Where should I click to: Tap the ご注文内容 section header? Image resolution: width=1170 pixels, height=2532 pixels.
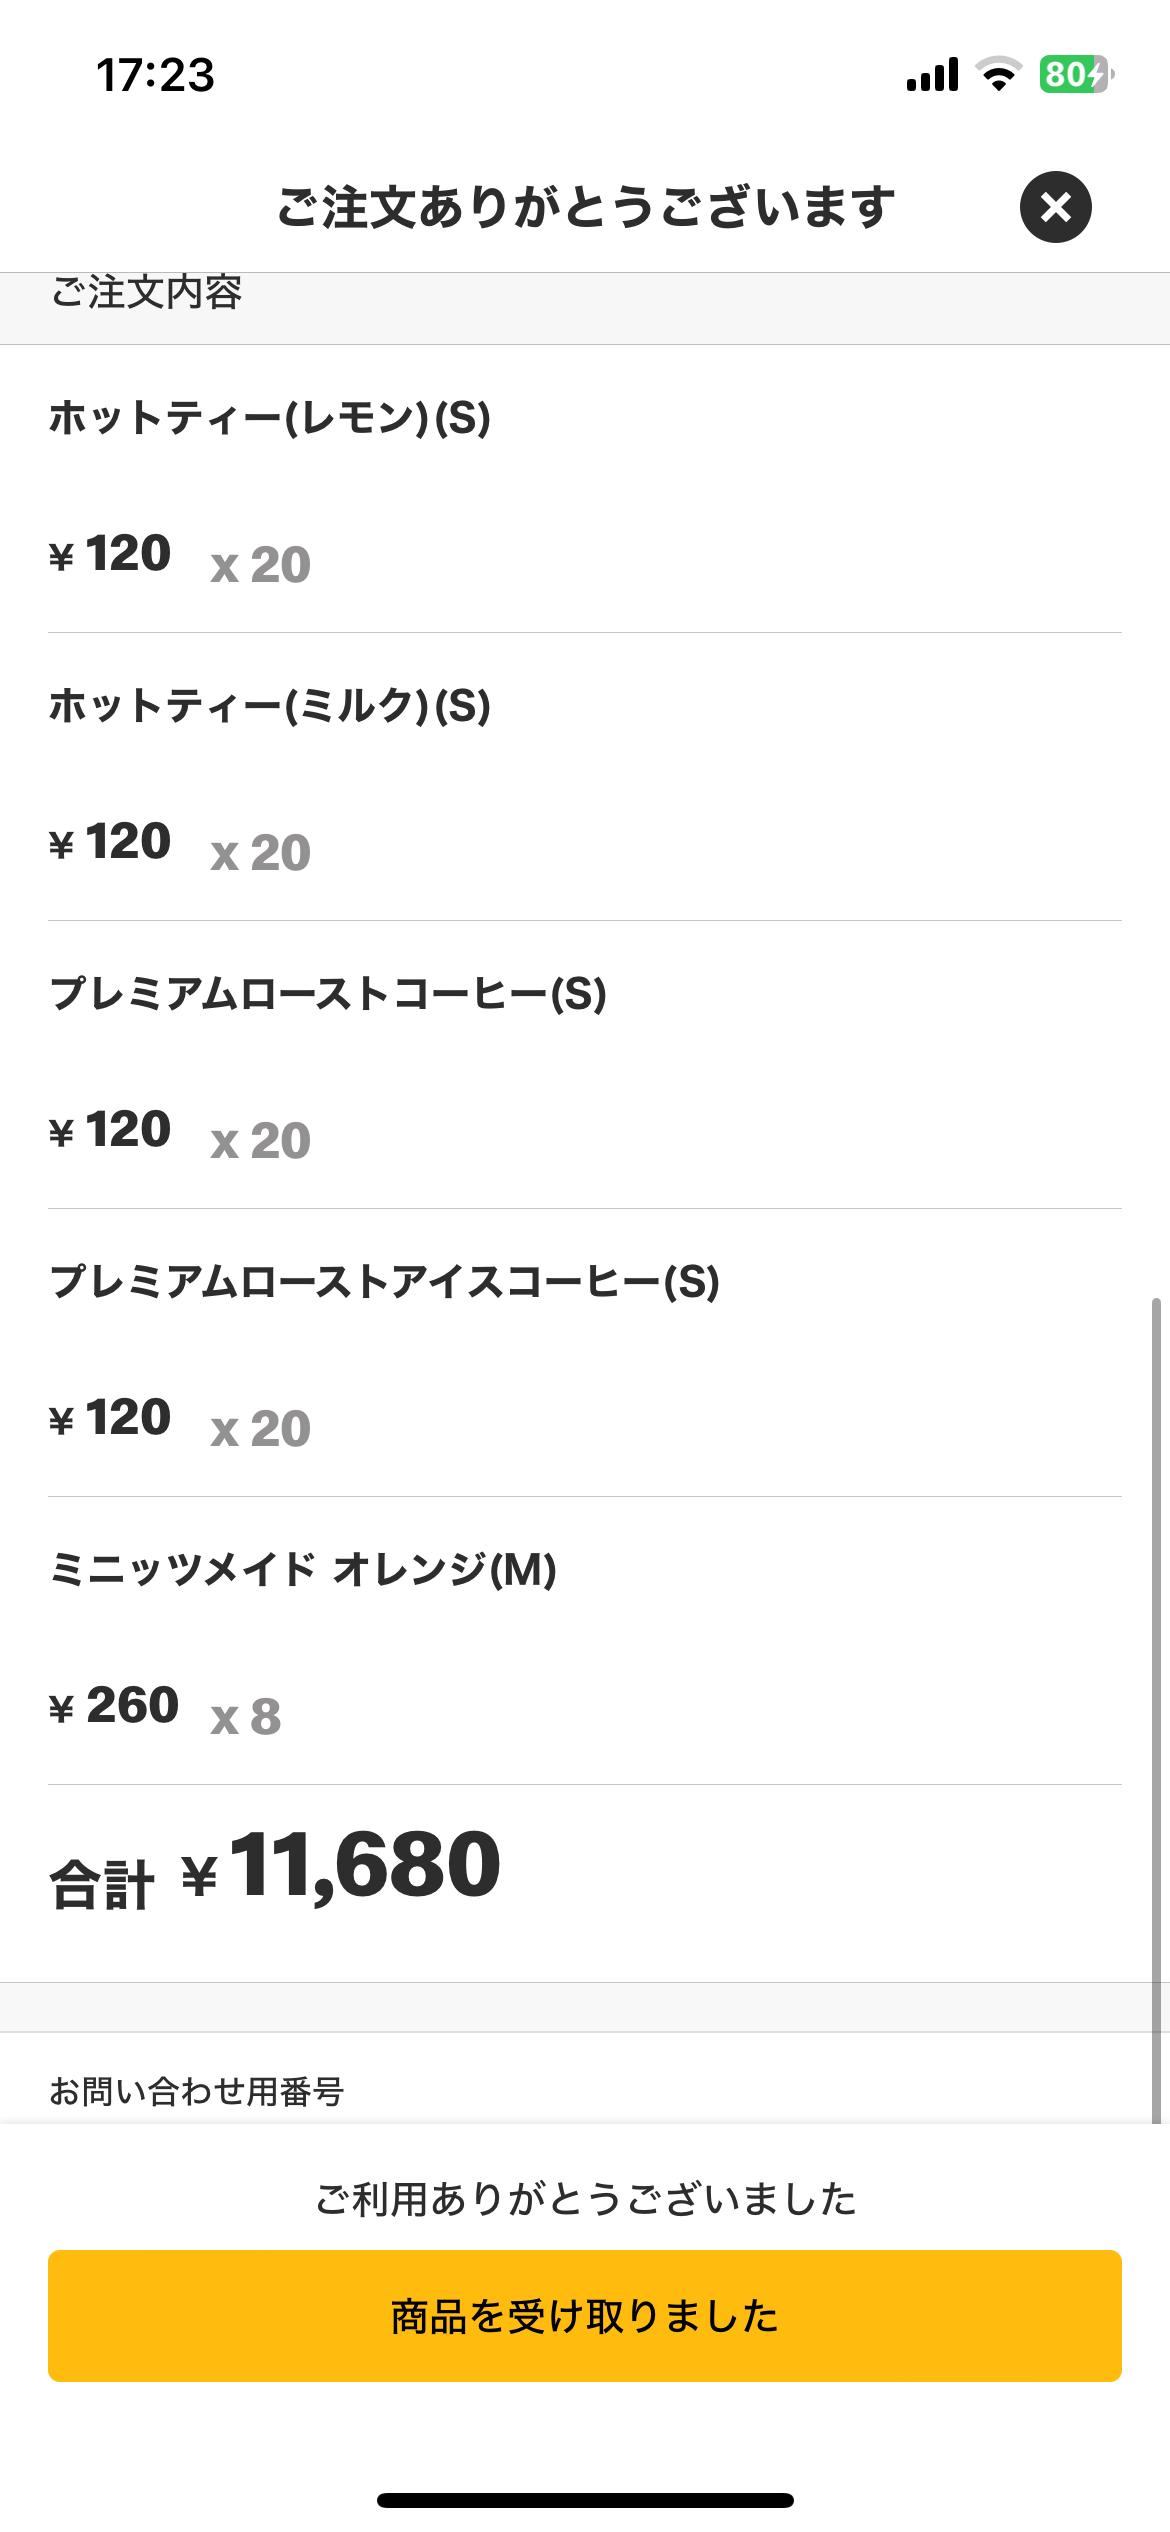click(146, 293)
